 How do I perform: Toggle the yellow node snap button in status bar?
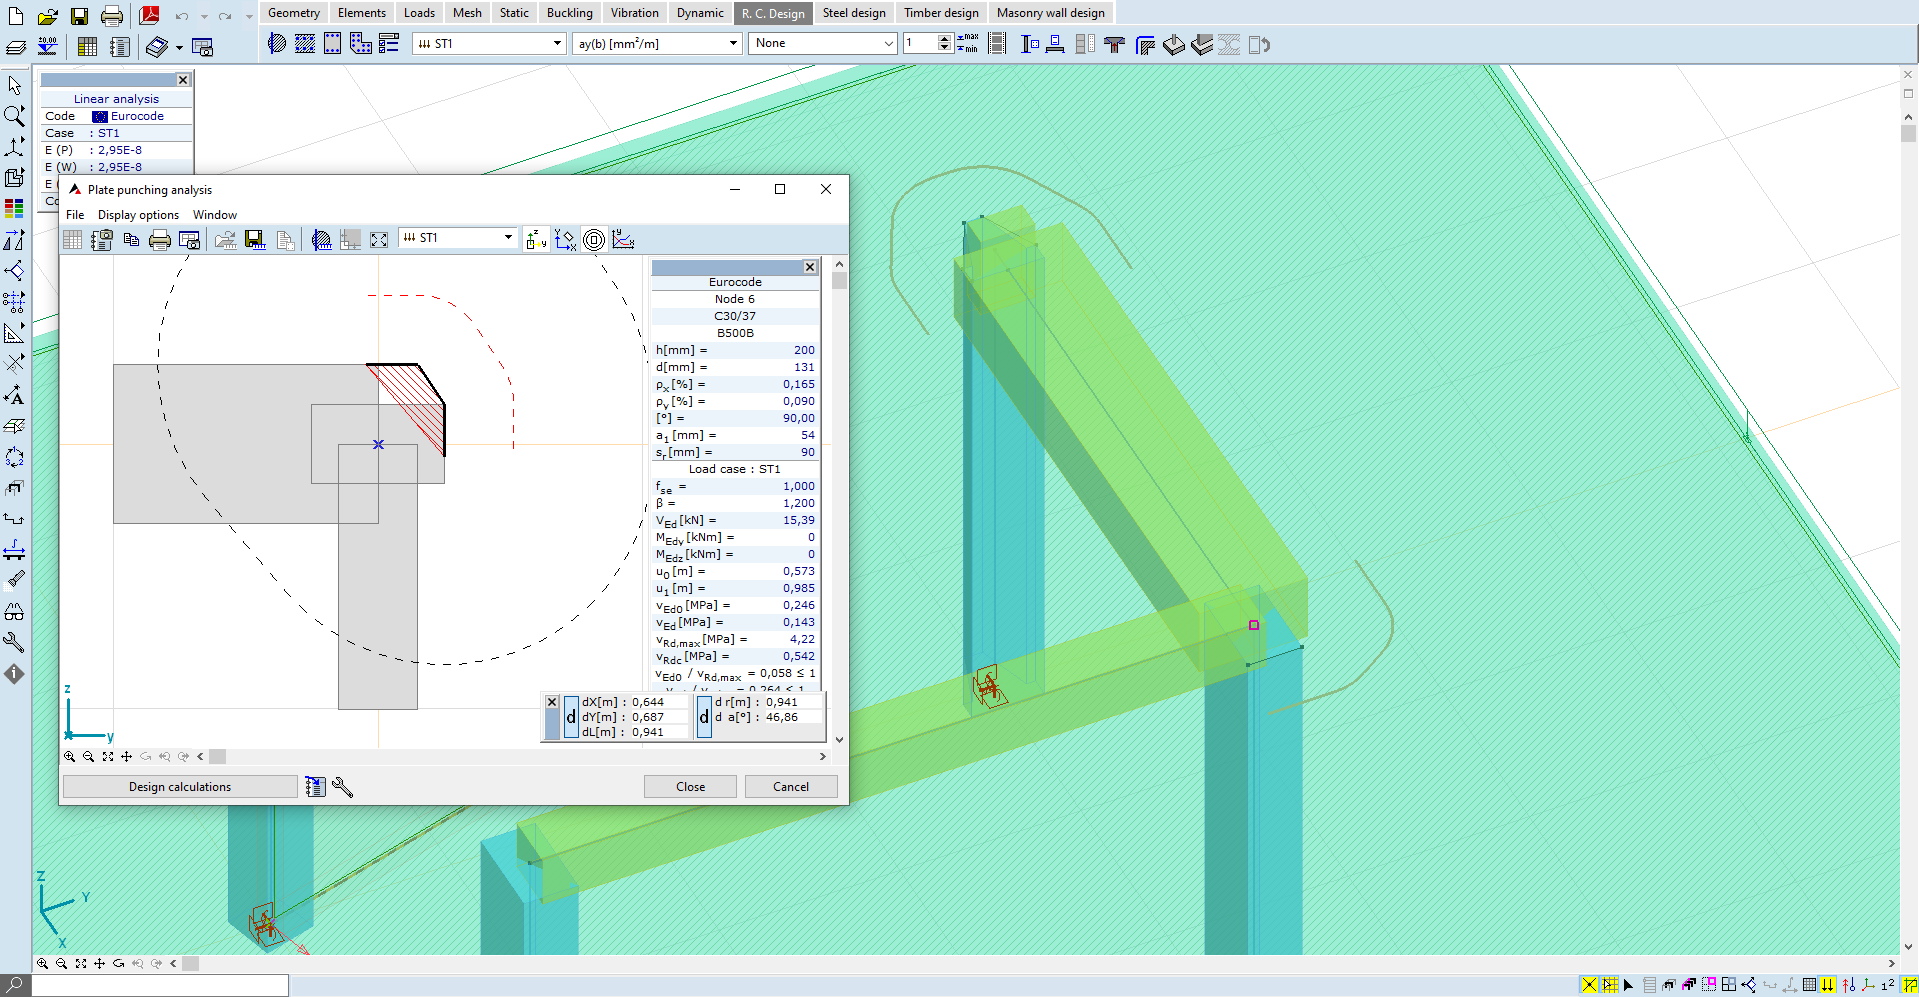(x=1589, y=985)
